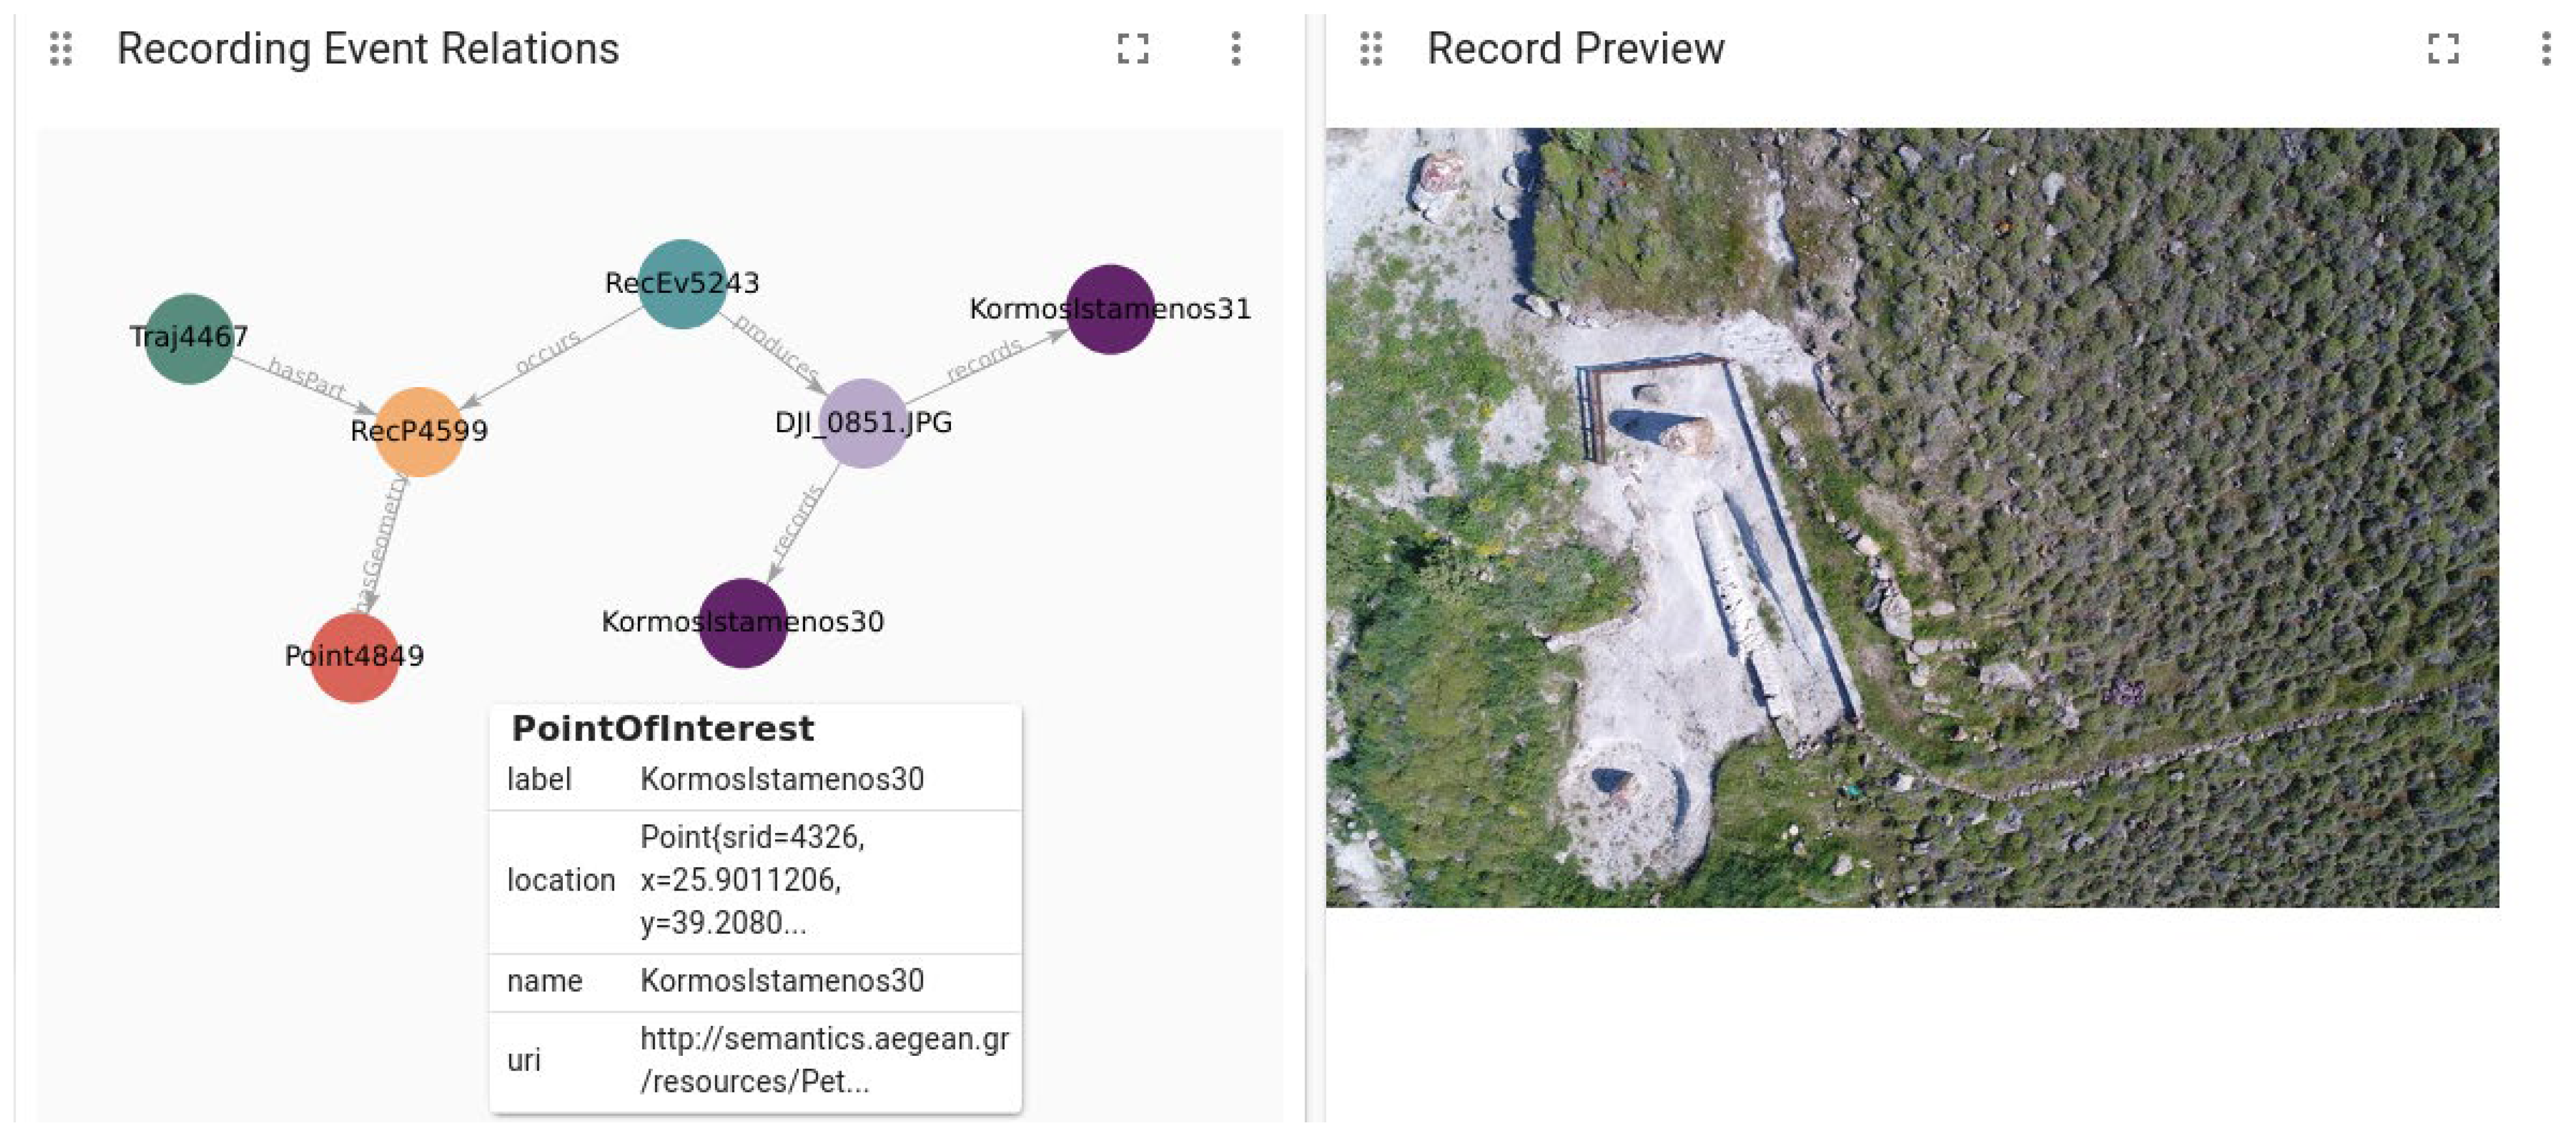Select the KormosIstamenos30 purple node
This screenshot has height=1140, width=2576.
pyautogui.click(x=742, y=622)
